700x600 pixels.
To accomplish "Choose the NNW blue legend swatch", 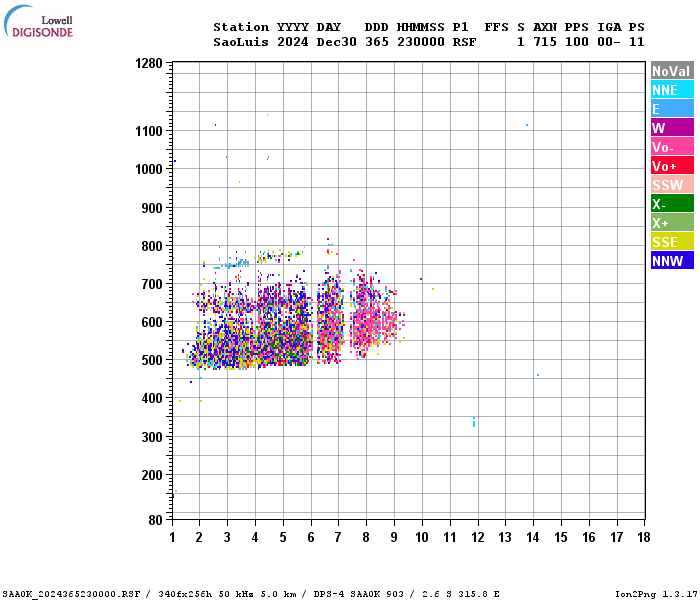I will [672, 261].
